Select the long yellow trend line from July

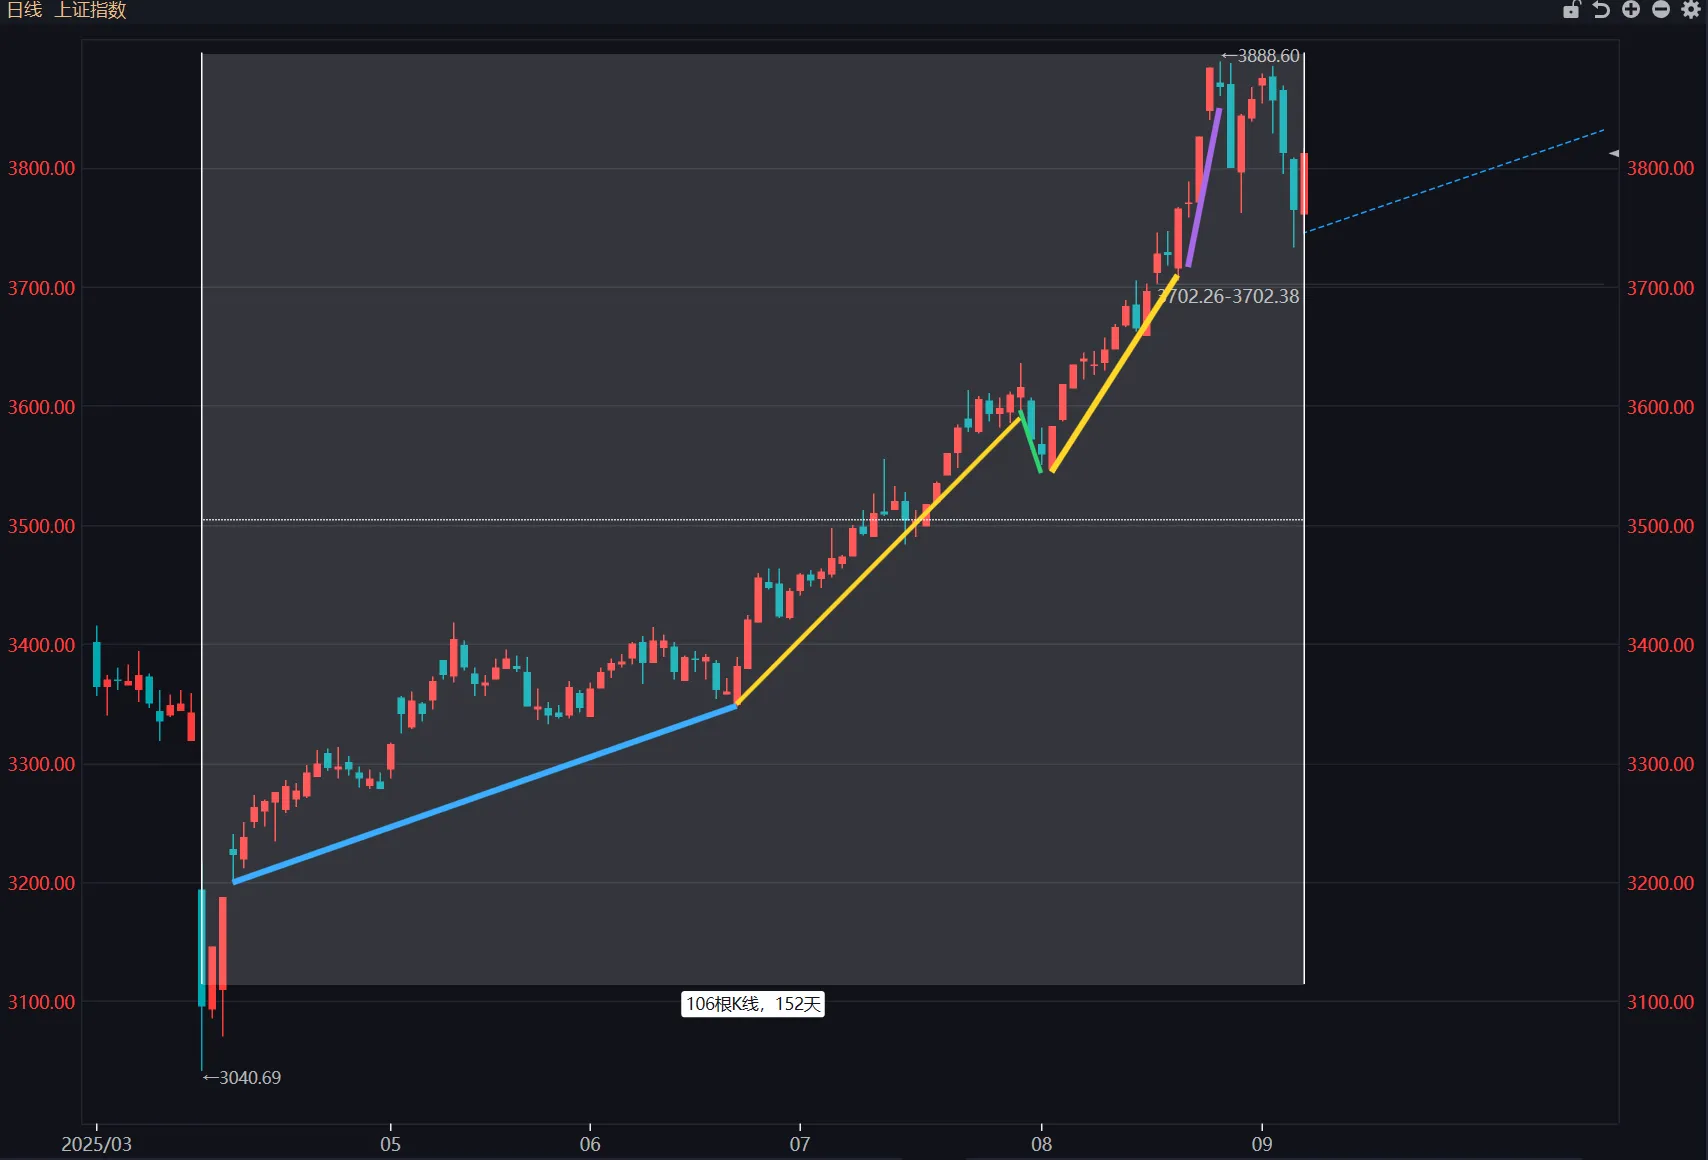tap(877, 561)
